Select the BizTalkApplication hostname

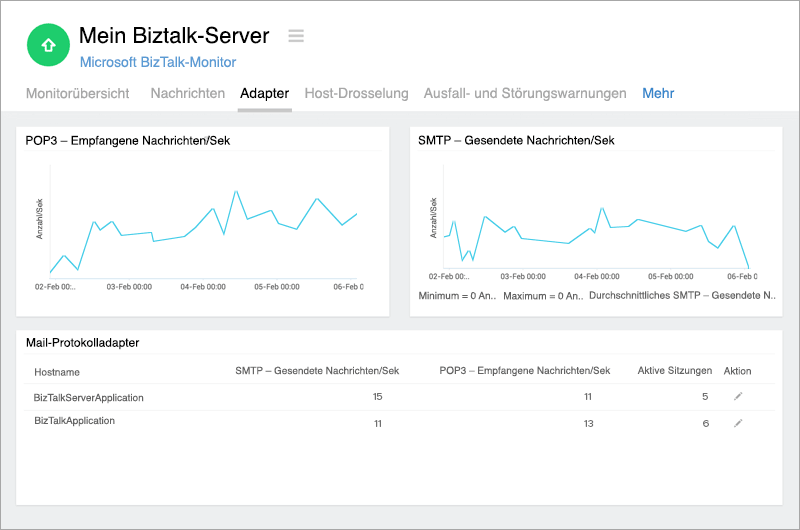pyautogui.click(x=74, y=421)
